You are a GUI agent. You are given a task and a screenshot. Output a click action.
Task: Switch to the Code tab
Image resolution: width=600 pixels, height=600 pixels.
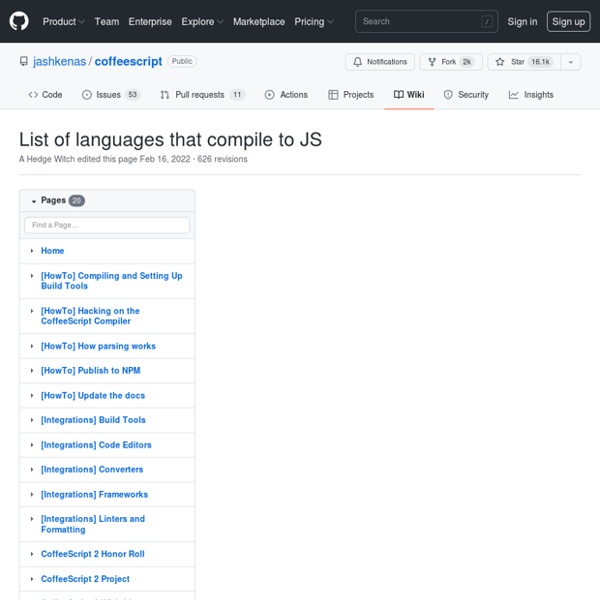[x=45, y=95]
